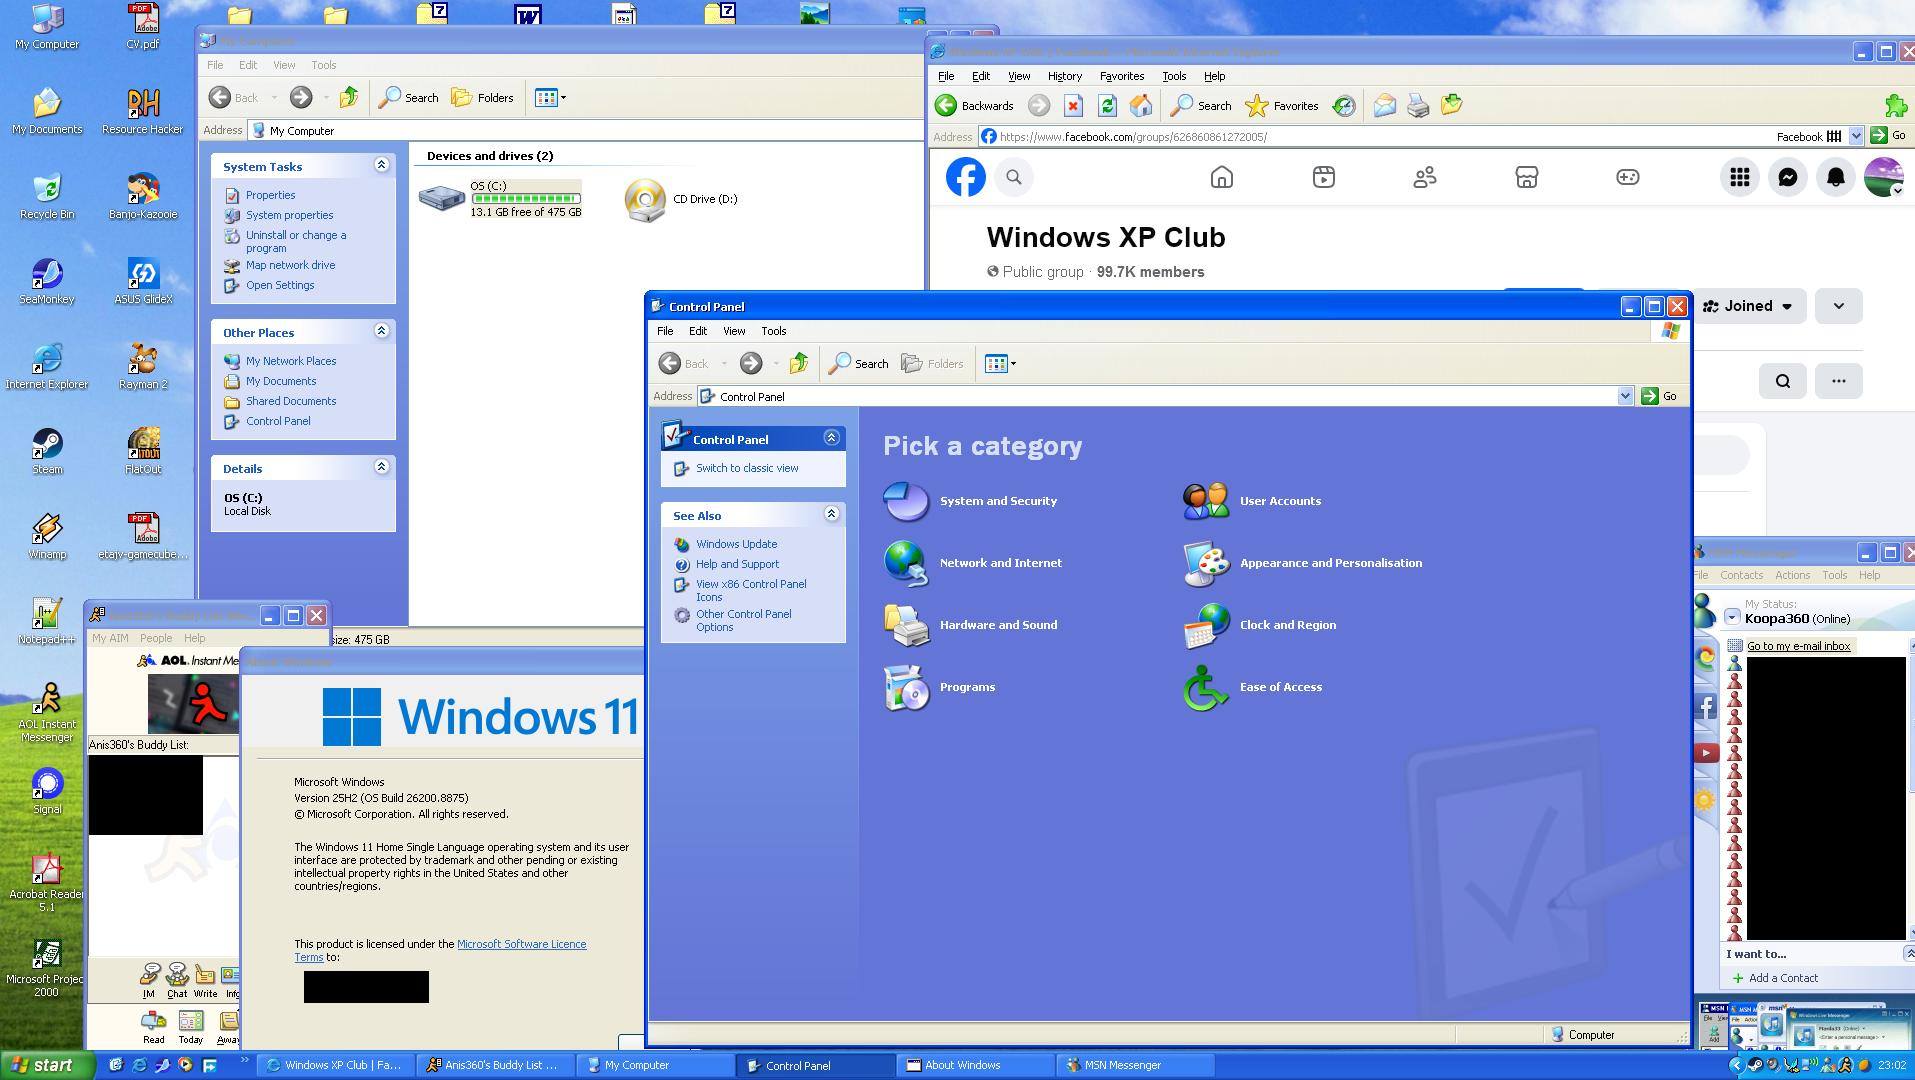
Task: Click Internet Explorer Stop toolbar icon
Action: (x=1073, y=105)
